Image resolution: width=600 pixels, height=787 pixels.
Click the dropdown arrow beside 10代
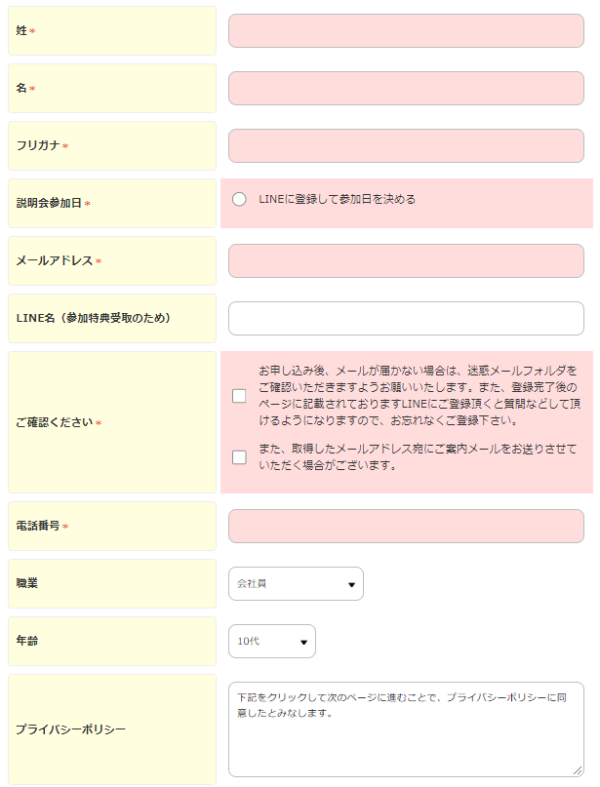point(303,642)
